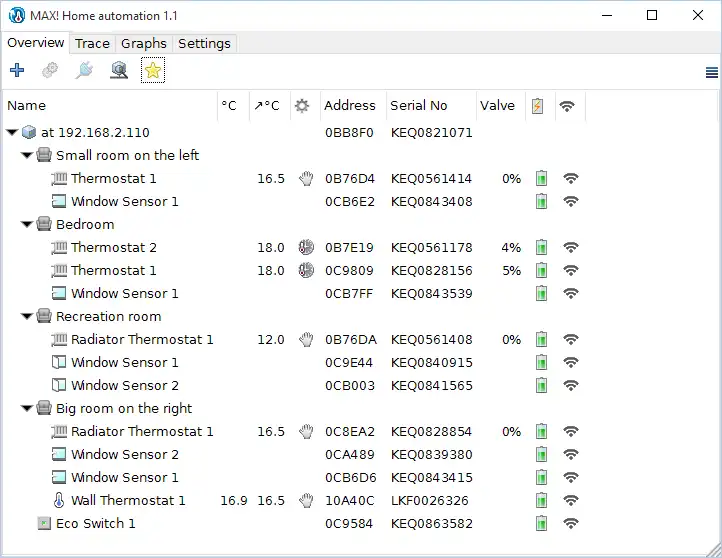
Task: Click the window resize grip corner
Action: click(714, 550)
